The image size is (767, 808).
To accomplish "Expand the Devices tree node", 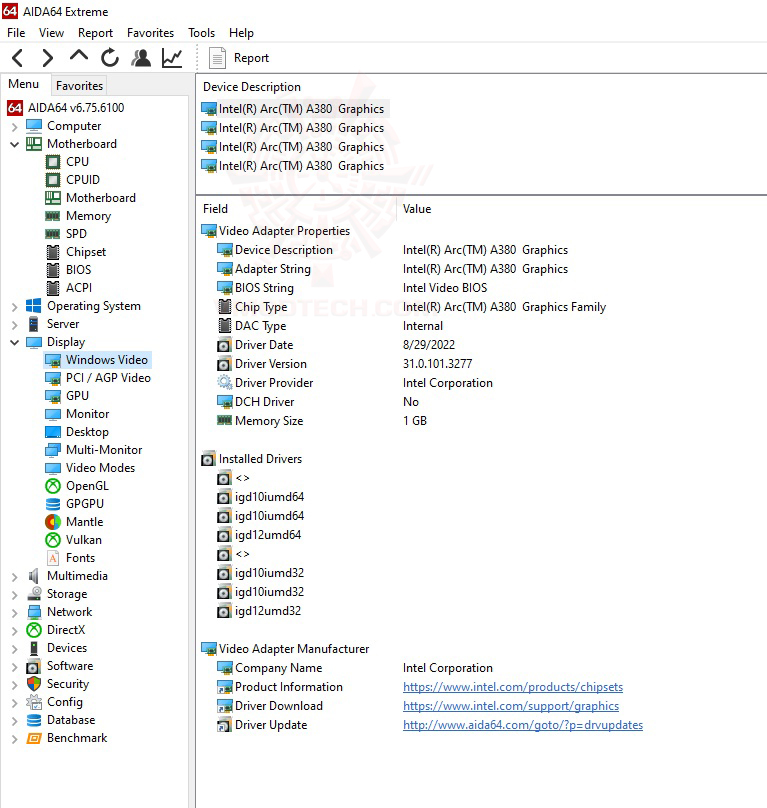I will [x=14, y=649].
